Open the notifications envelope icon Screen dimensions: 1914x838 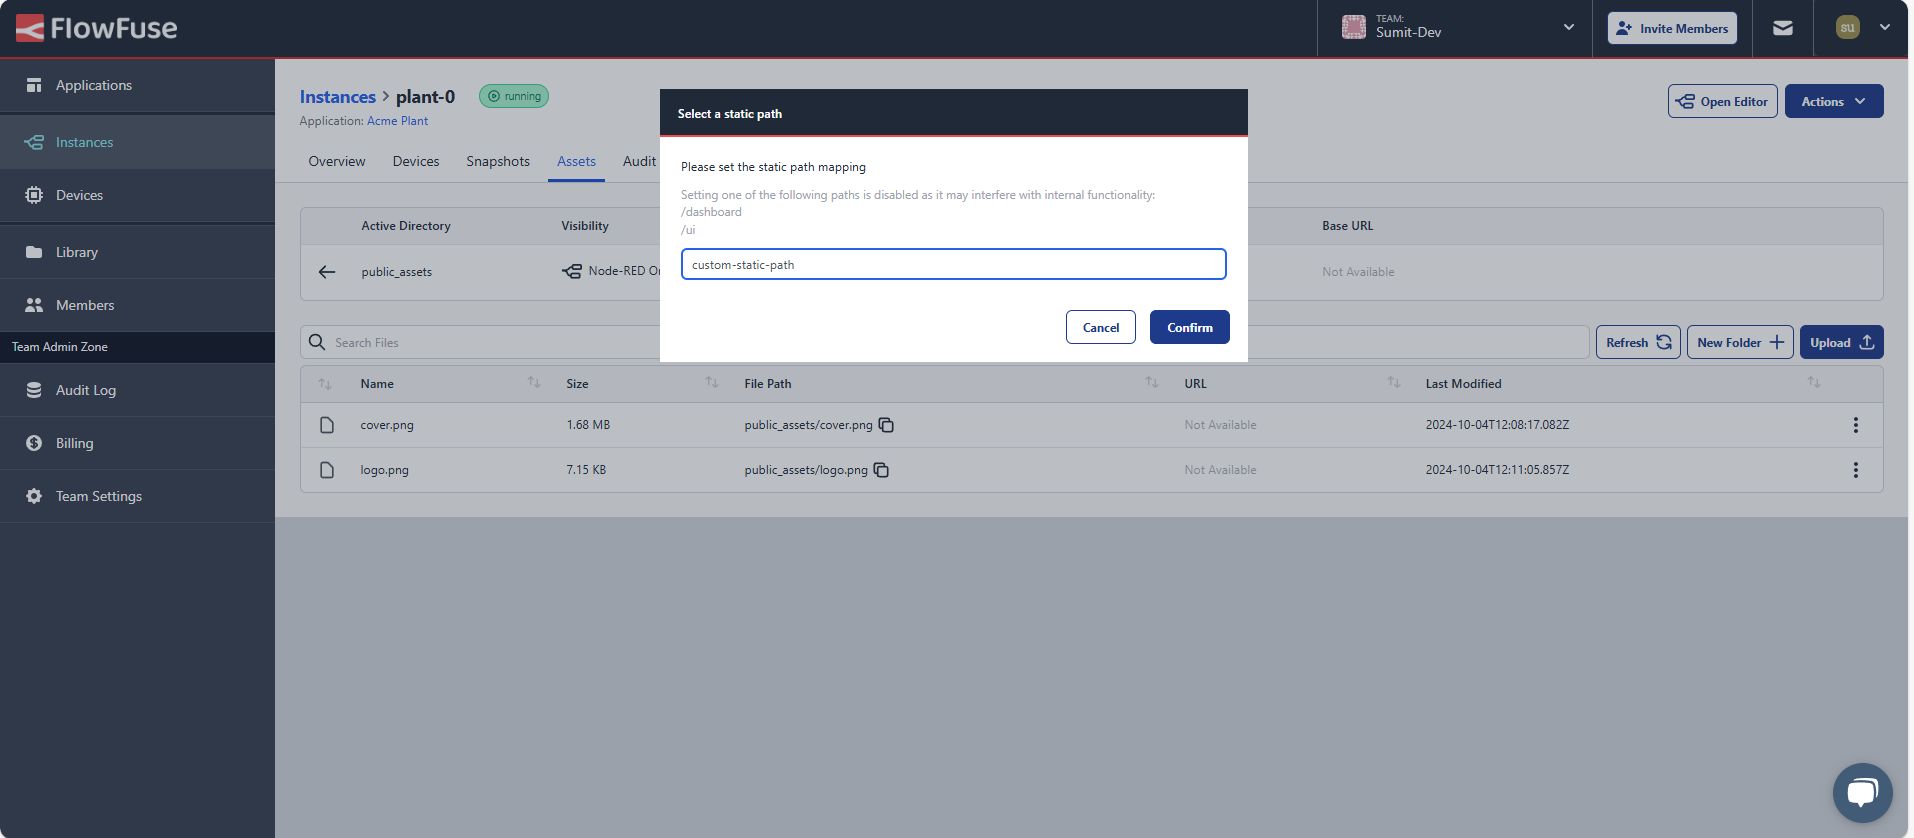pos(1783,28)
